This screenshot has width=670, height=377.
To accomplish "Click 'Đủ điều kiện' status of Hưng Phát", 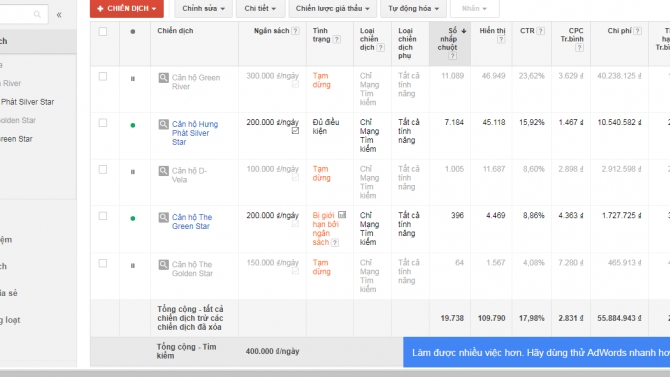I will (326, 127).
